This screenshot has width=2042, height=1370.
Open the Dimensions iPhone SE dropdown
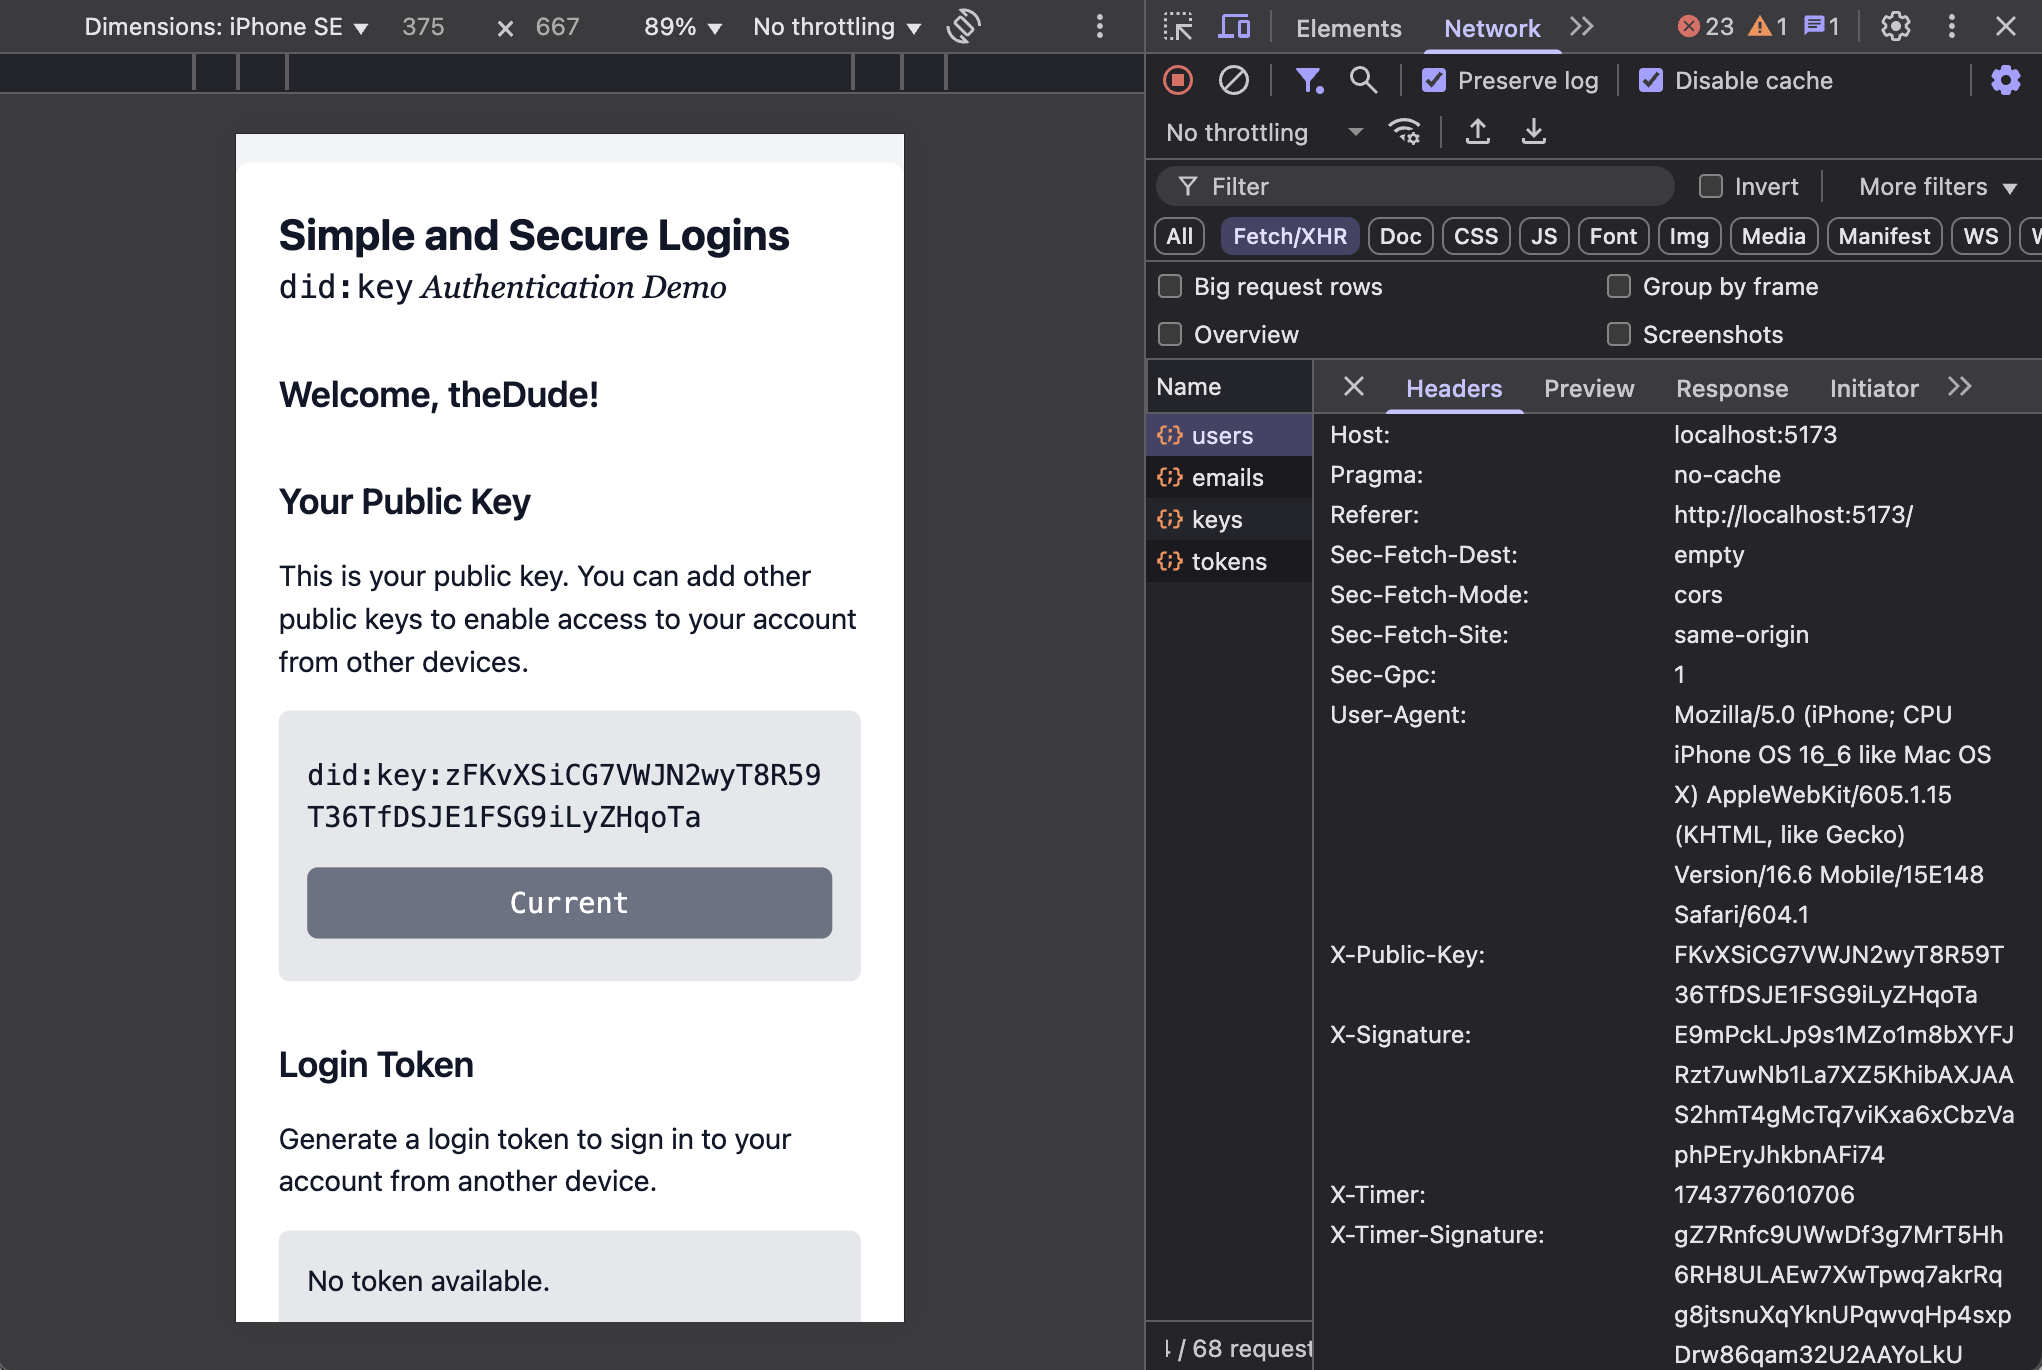(x=226, y=27)
